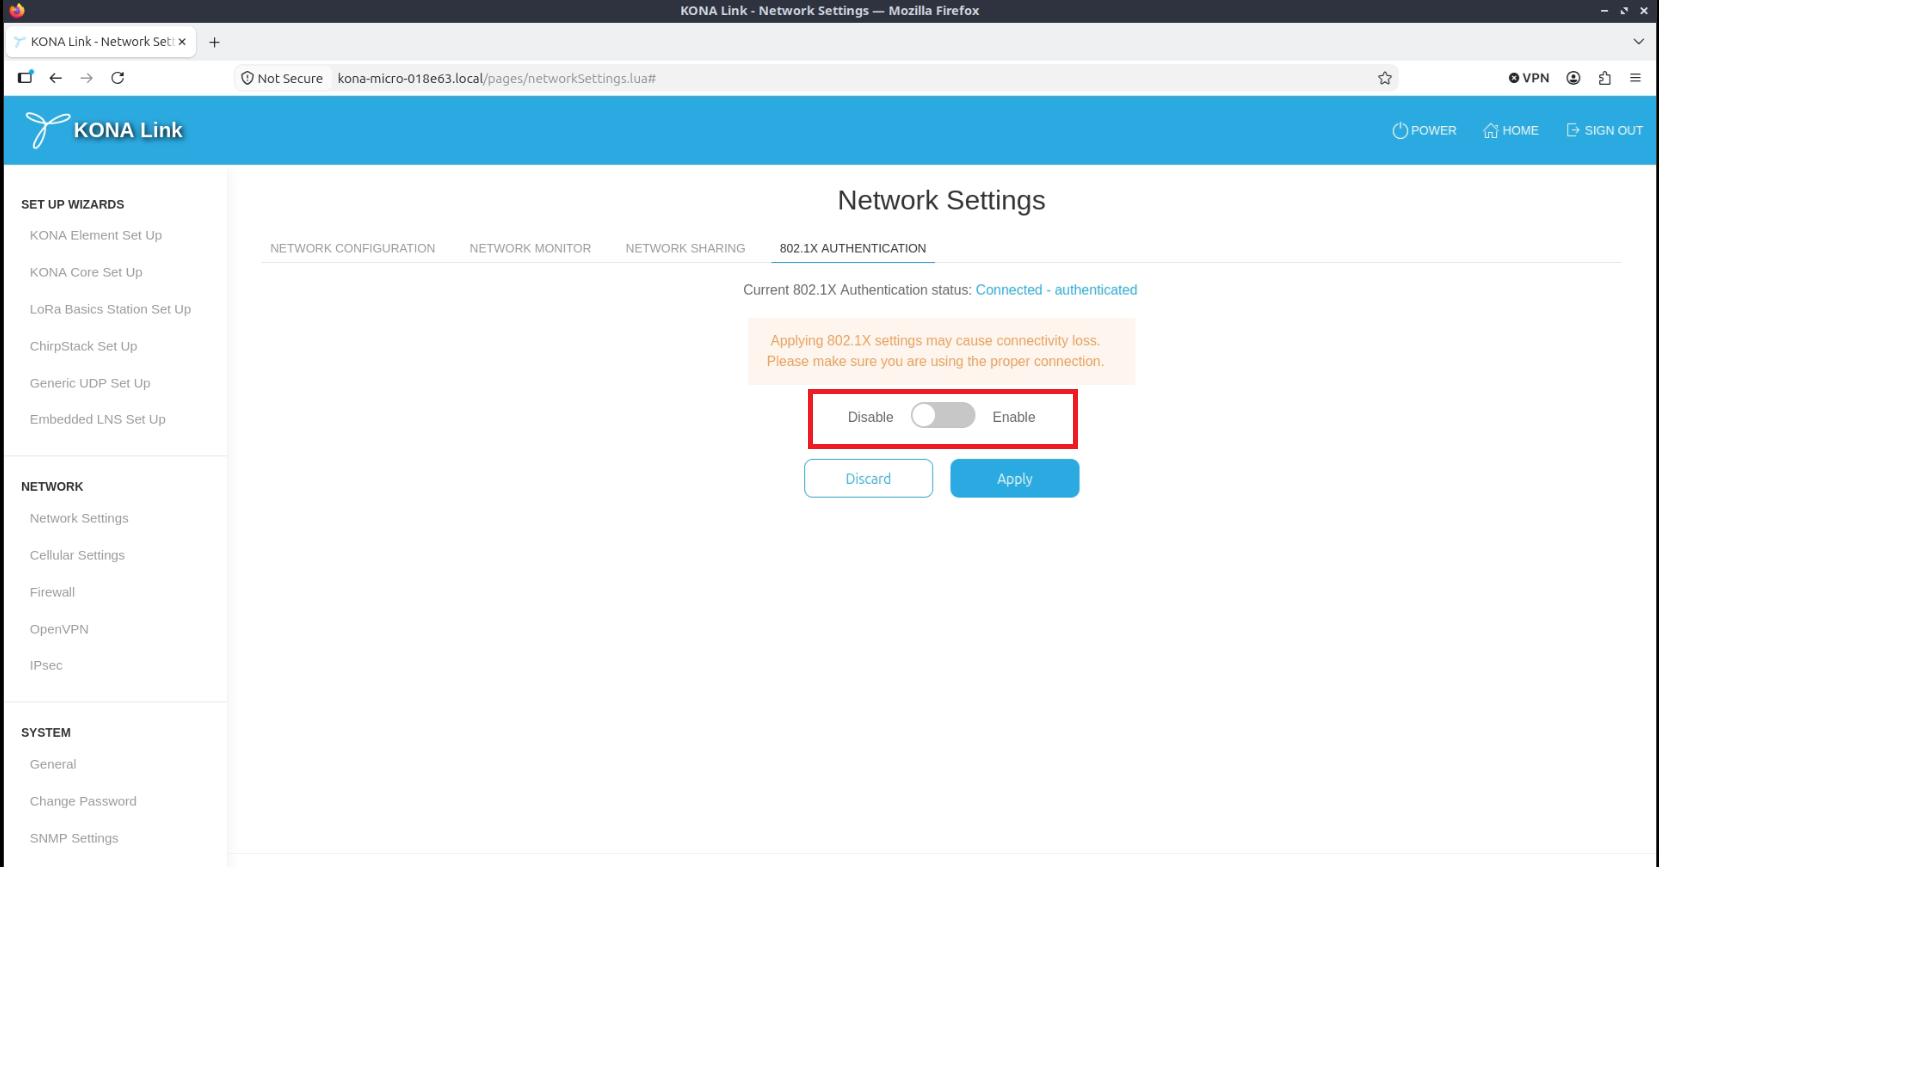Open Firefox VPN button
Viewport: 1910px width, 1072px height.
point(1528,78)
